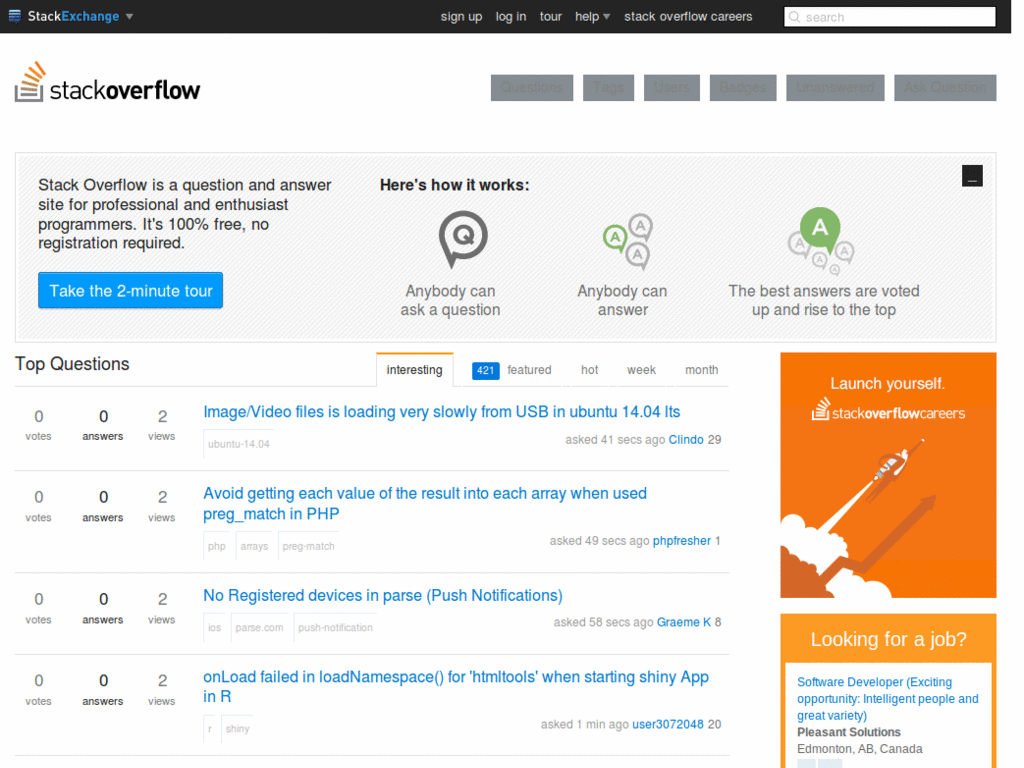The width and height of the screenshot is (1024, 768).
Task: Click the arrays tag
Action: [x=254, y=546]
